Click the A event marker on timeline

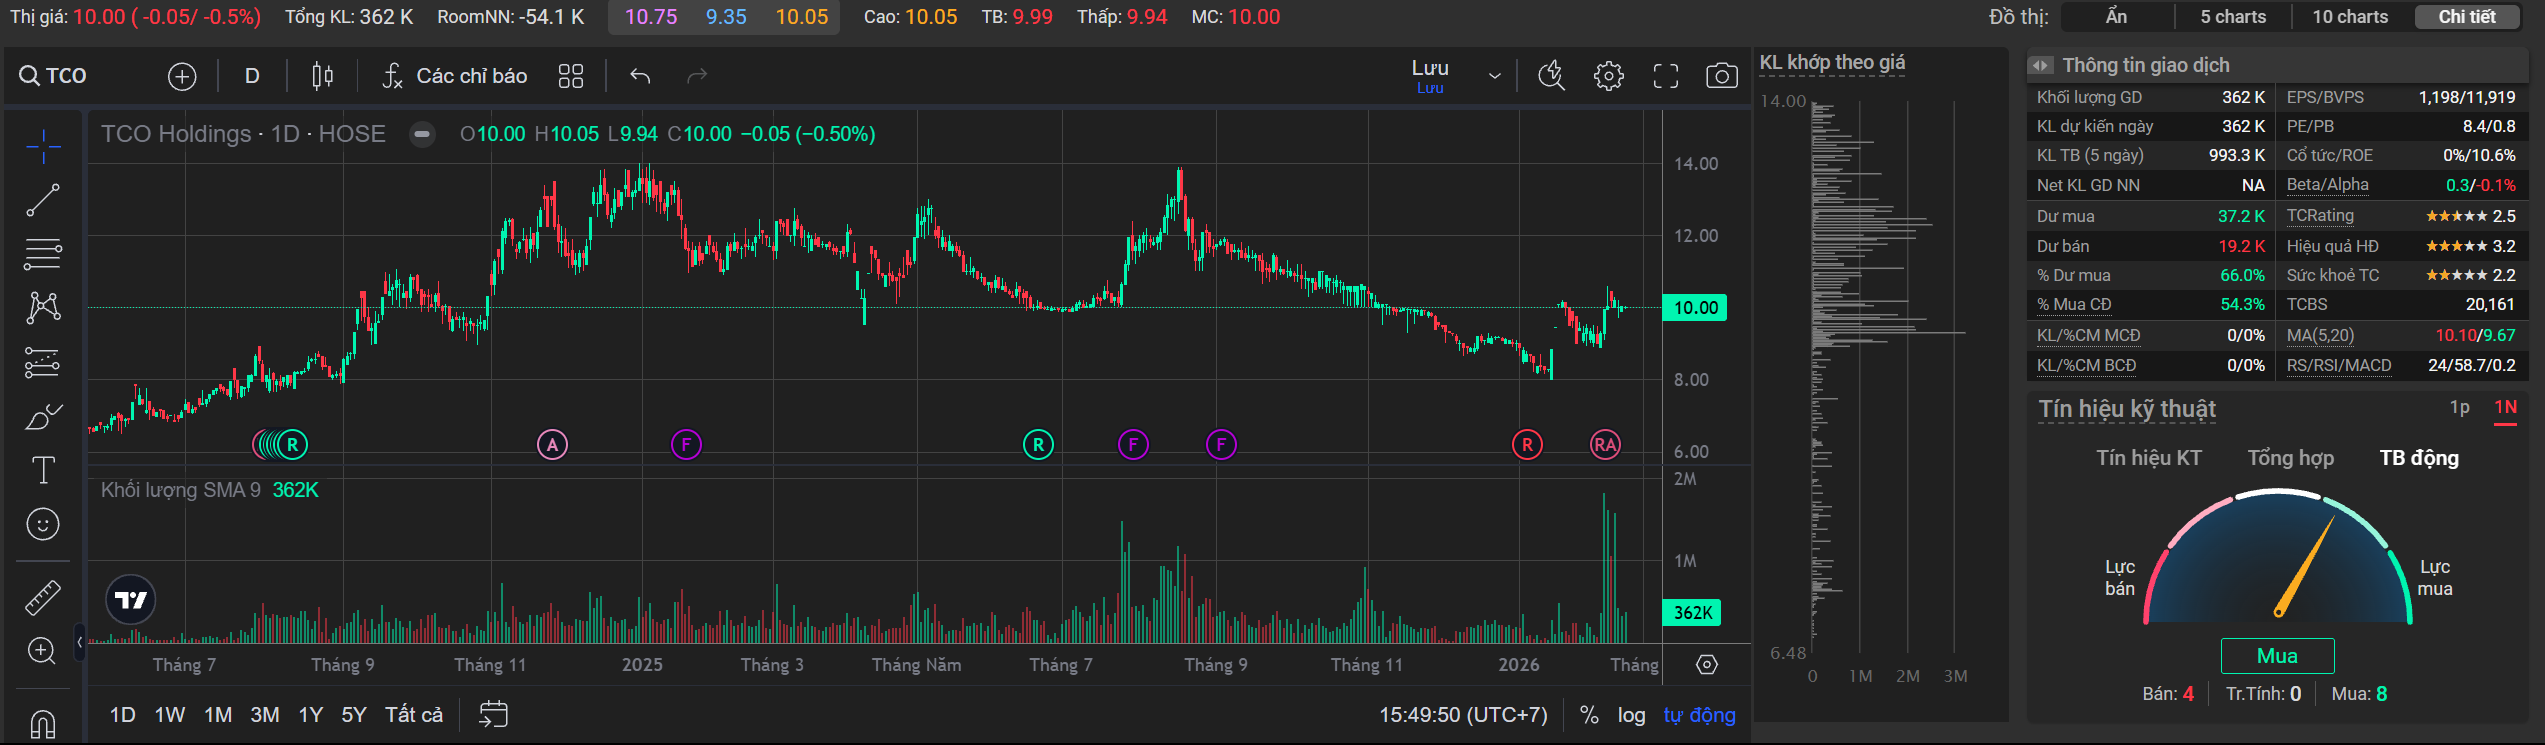click(552, 445)
